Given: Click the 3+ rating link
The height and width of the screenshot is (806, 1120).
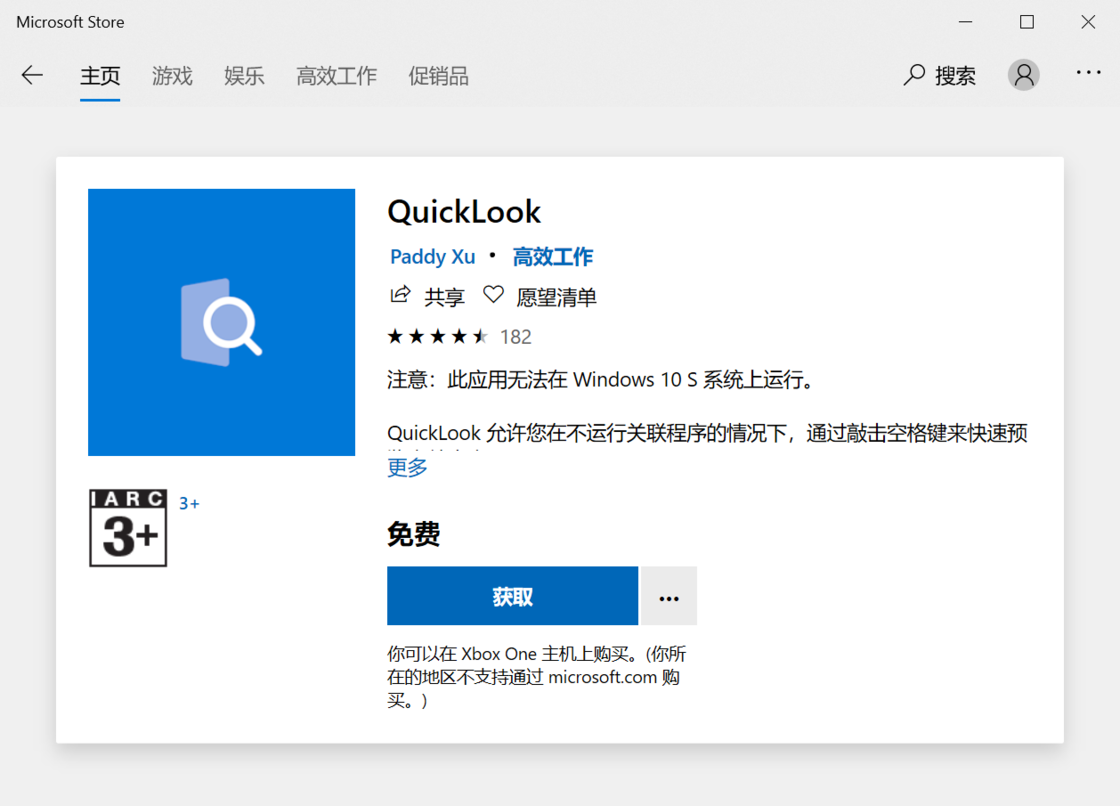Looking at the screenshot, I should (x=189, y=503).
